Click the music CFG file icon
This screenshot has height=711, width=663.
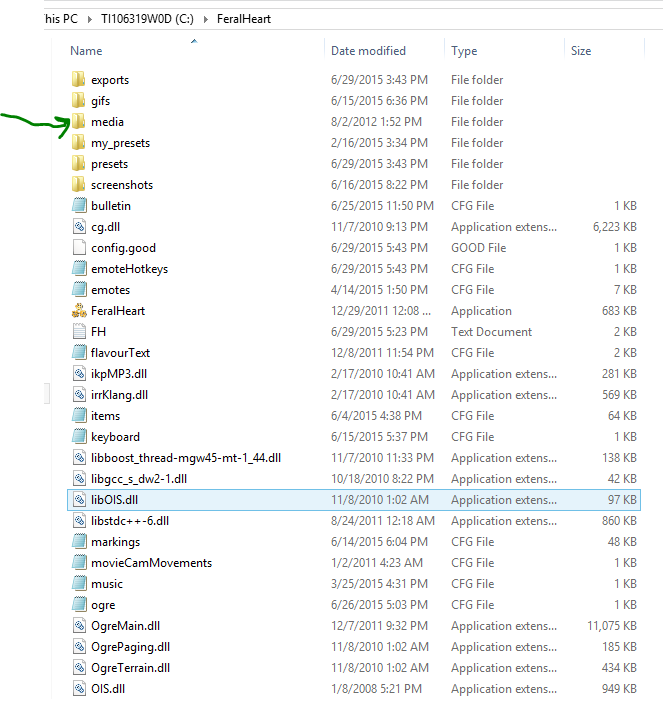(x=79, y=584)
